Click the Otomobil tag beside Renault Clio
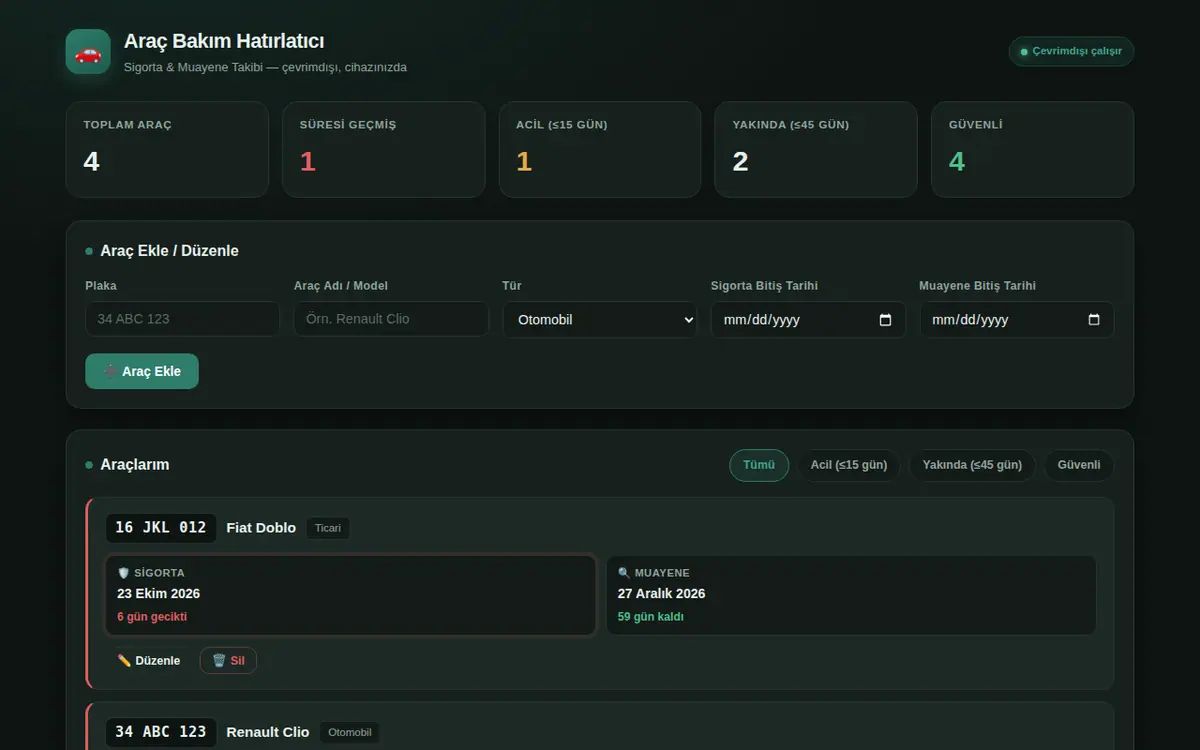 [350, 732]
